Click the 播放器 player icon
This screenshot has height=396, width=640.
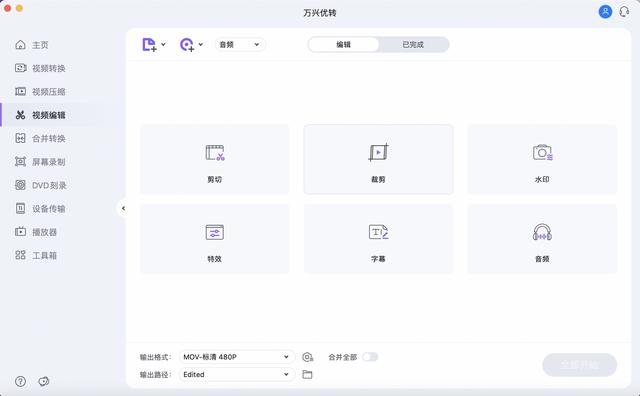pos(20,232)
